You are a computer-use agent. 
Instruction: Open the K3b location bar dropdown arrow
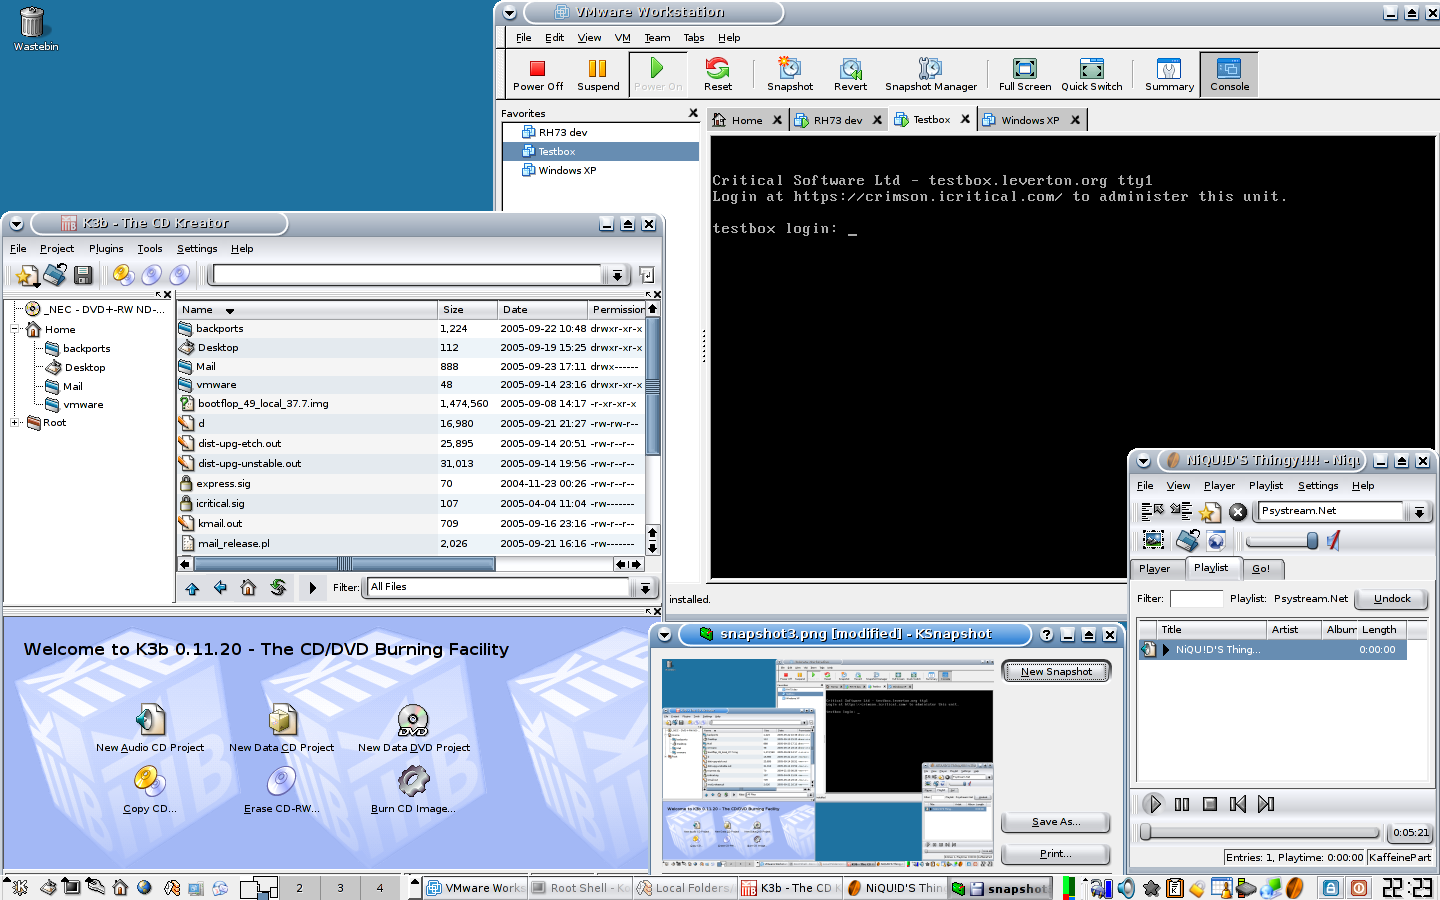pyautogui.click(x=617, y=275)
